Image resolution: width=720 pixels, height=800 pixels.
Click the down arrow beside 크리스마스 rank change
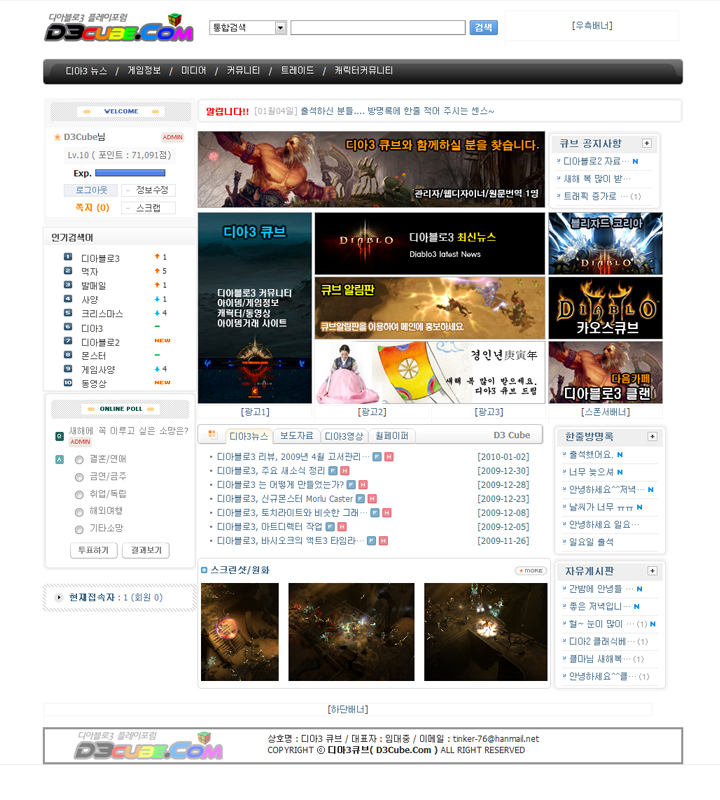[x=157, y=313]
